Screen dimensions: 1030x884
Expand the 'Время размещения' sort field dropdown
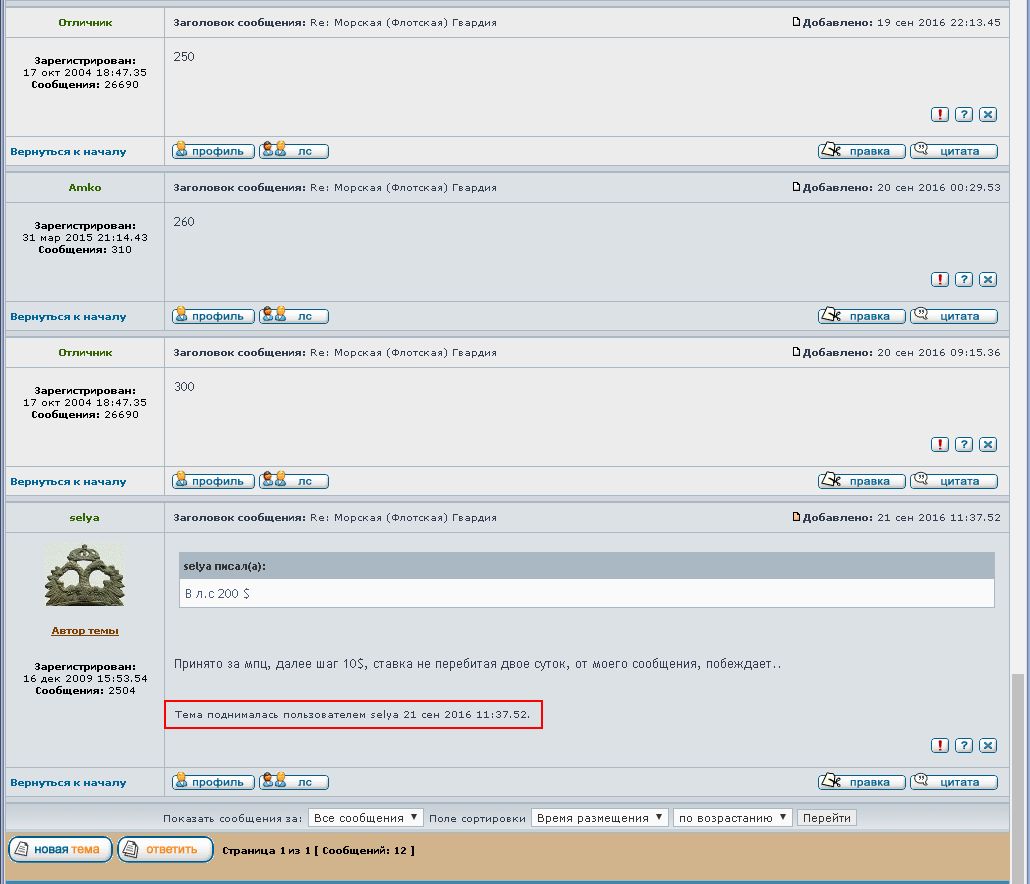pos(599,818)
